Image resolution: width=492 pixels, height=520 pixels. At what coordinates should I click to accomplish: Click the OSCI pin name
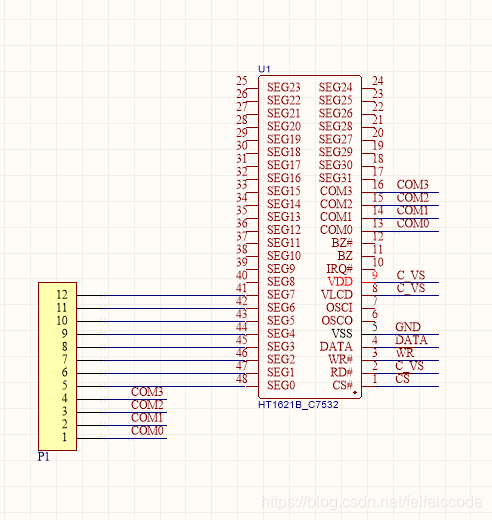click(x=339, y=308)
